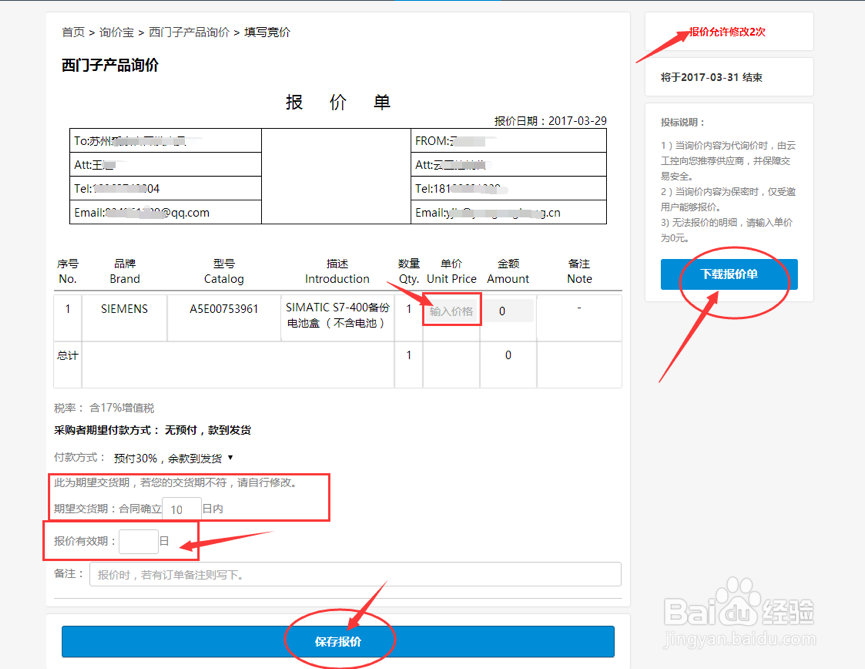The width and height of the screenshot is (865, 669).
Task: Click the SIEMENS brand cell
Action: [124, 310]
